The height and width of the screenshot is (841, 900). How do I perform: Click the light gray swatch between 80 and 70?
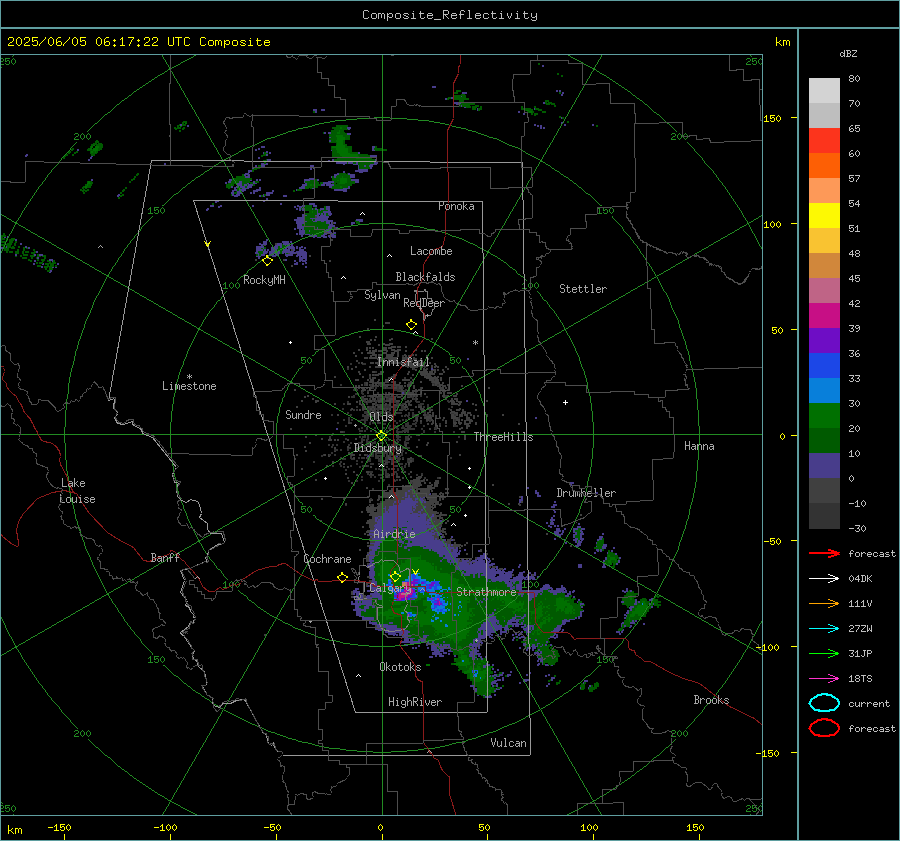coord(824,90)
